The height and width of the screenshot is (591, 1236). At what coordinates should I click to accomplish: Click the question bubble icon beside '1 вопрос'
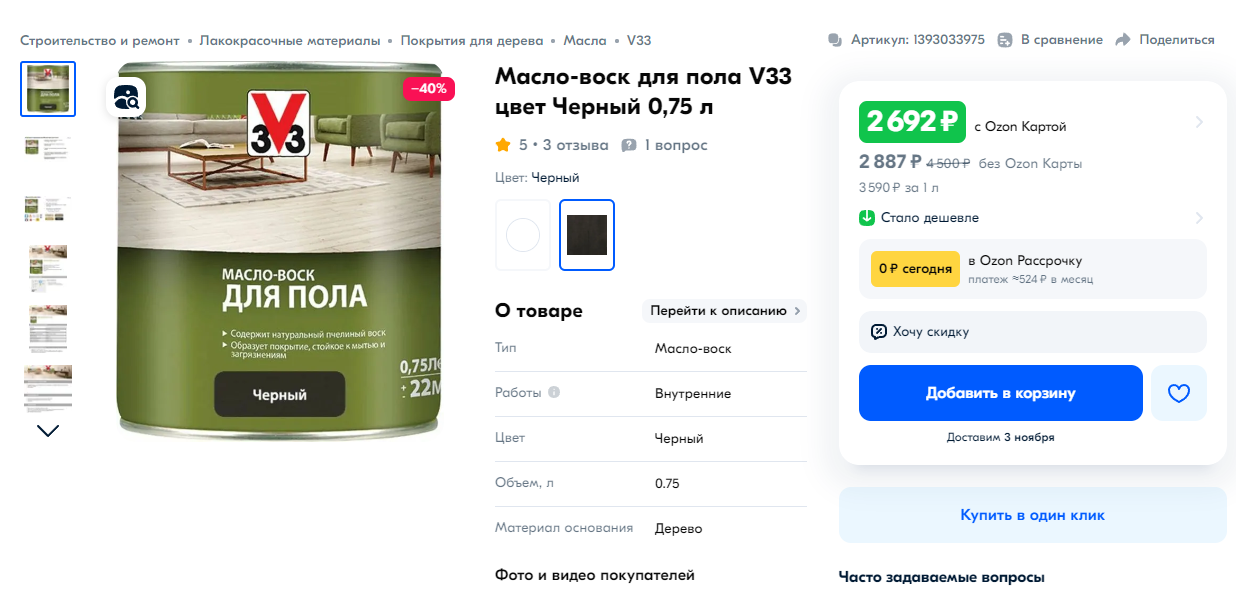[629, 145]
